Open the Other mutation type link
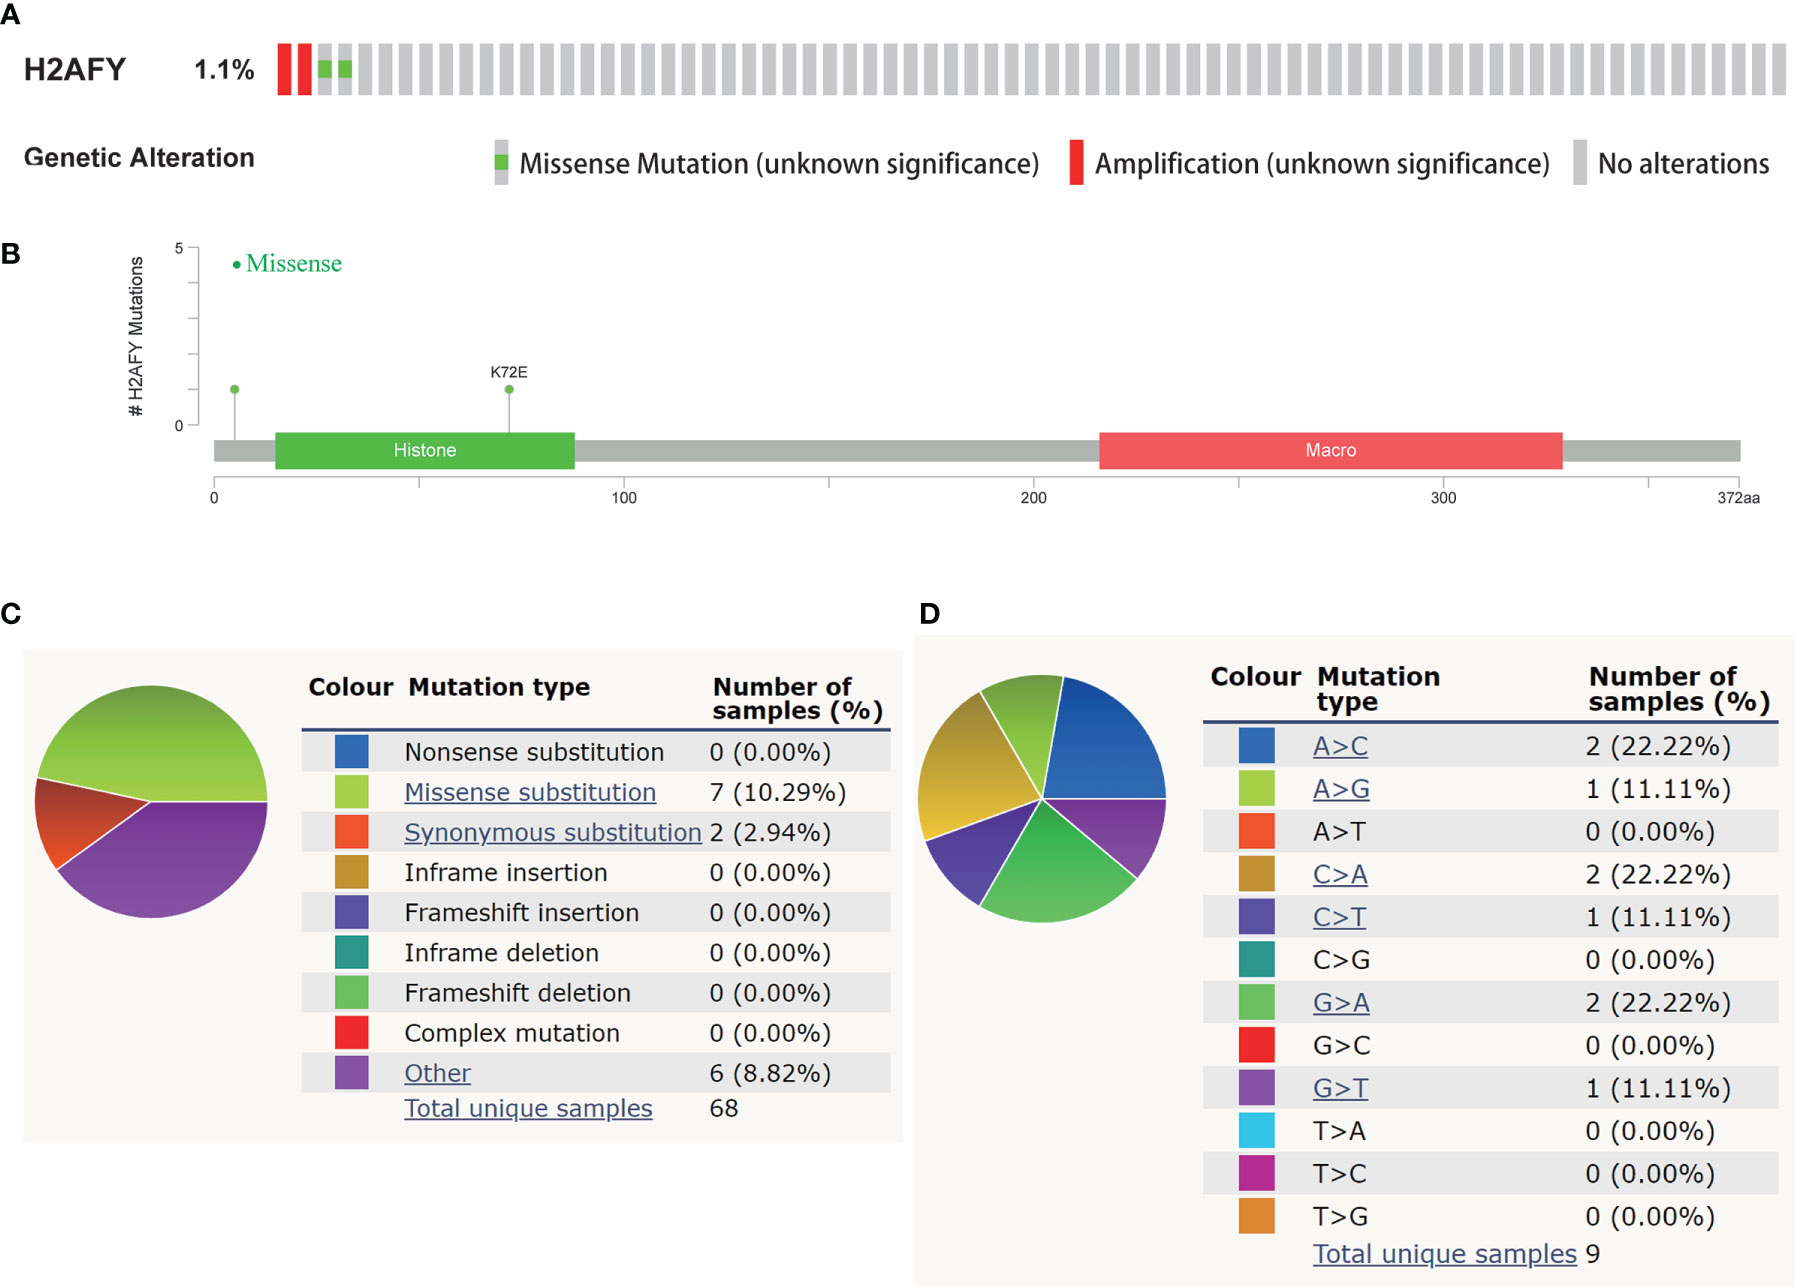The width and height of the screenshot is (1795, 1287). (437, 1073)
